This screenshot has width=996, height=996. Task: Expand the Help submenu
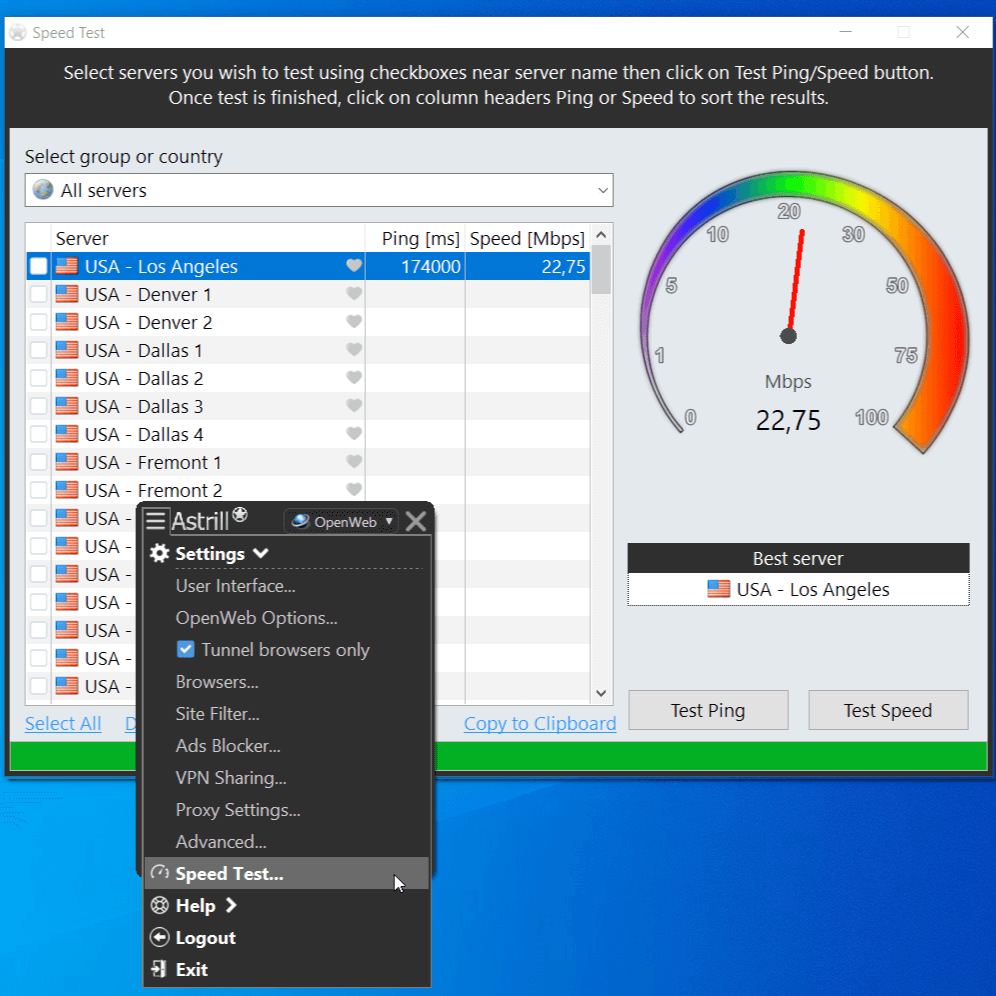(231, 905)
